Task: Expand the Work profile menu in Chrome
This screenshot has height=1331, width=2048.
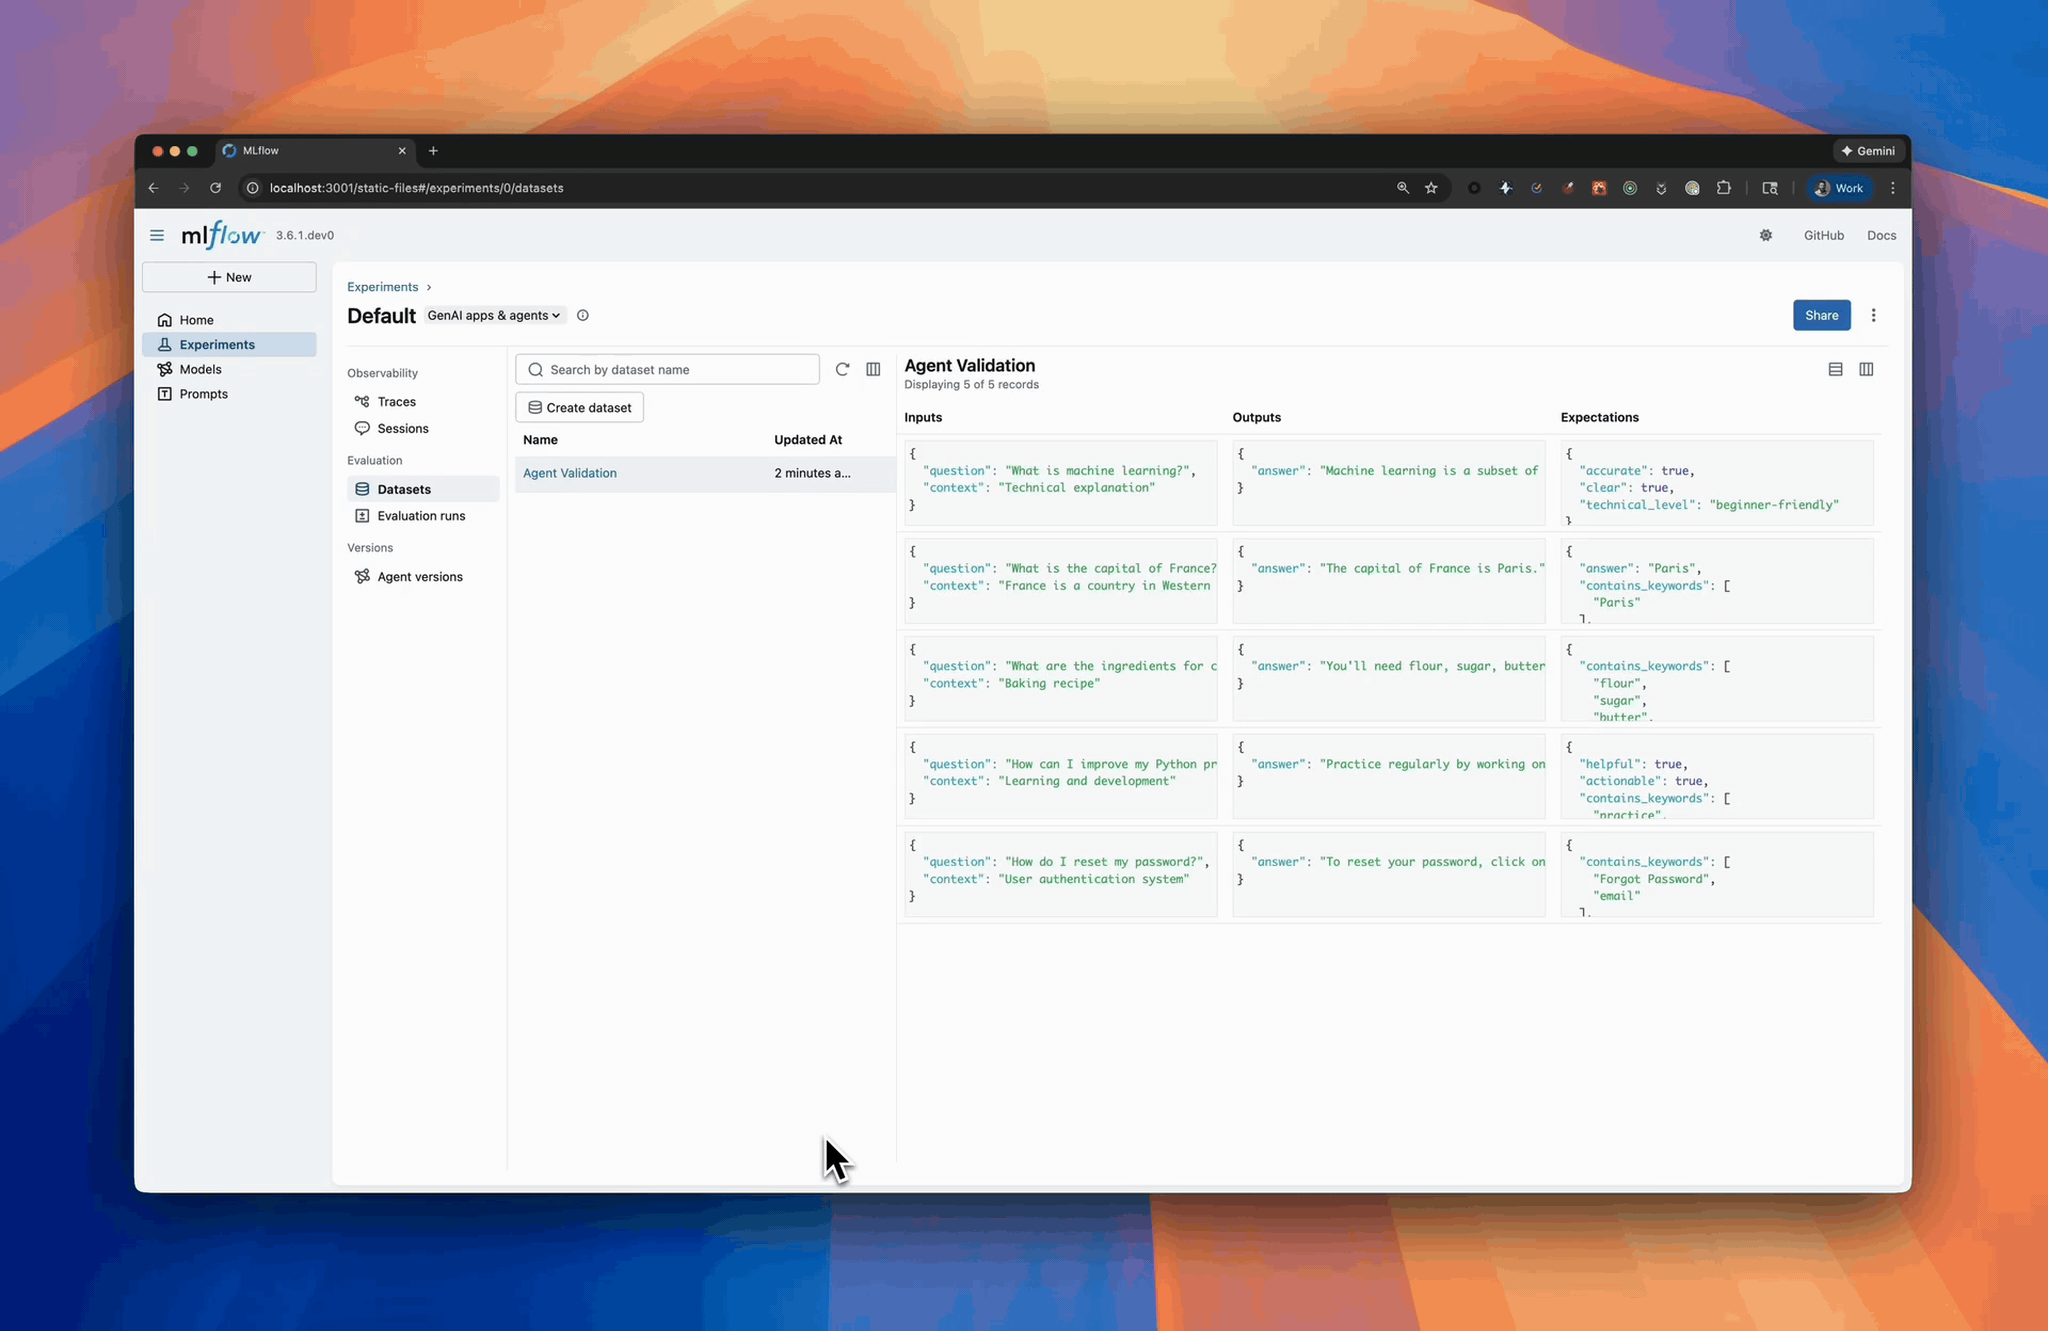Action: click(1839, 188)
